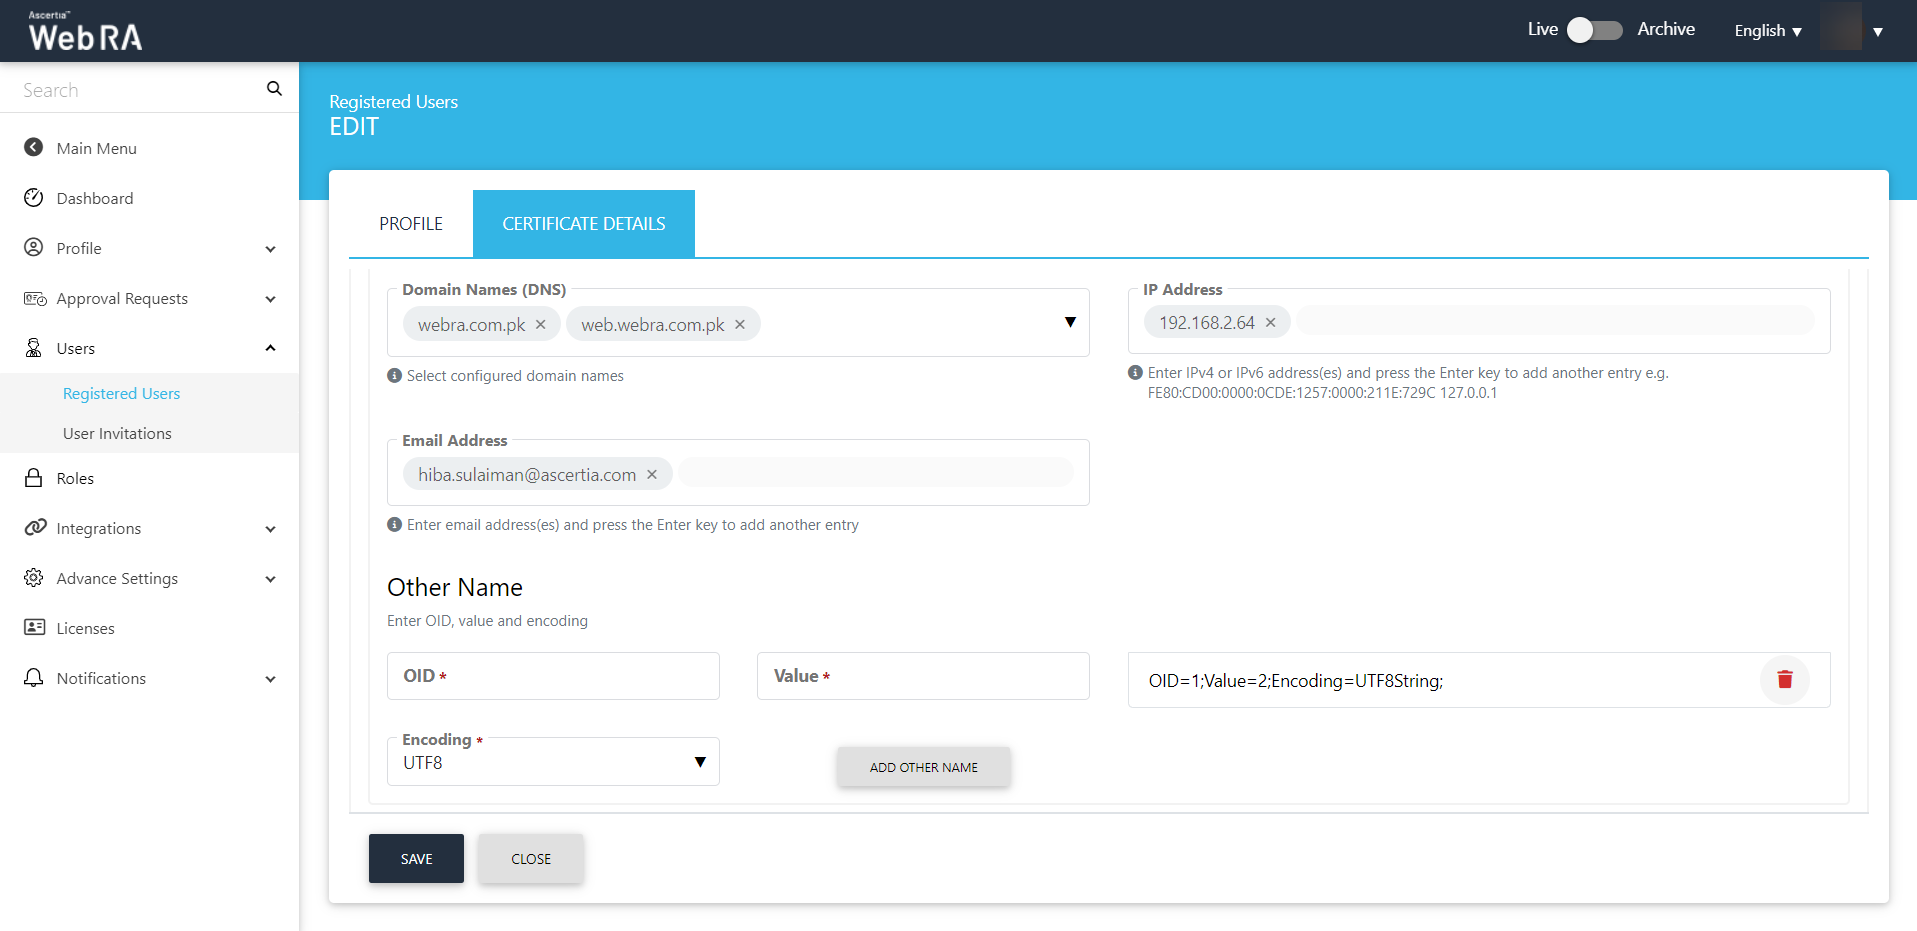Open the English language selector
Viewport: 1917px width, 931px height.
(1767, 31)
